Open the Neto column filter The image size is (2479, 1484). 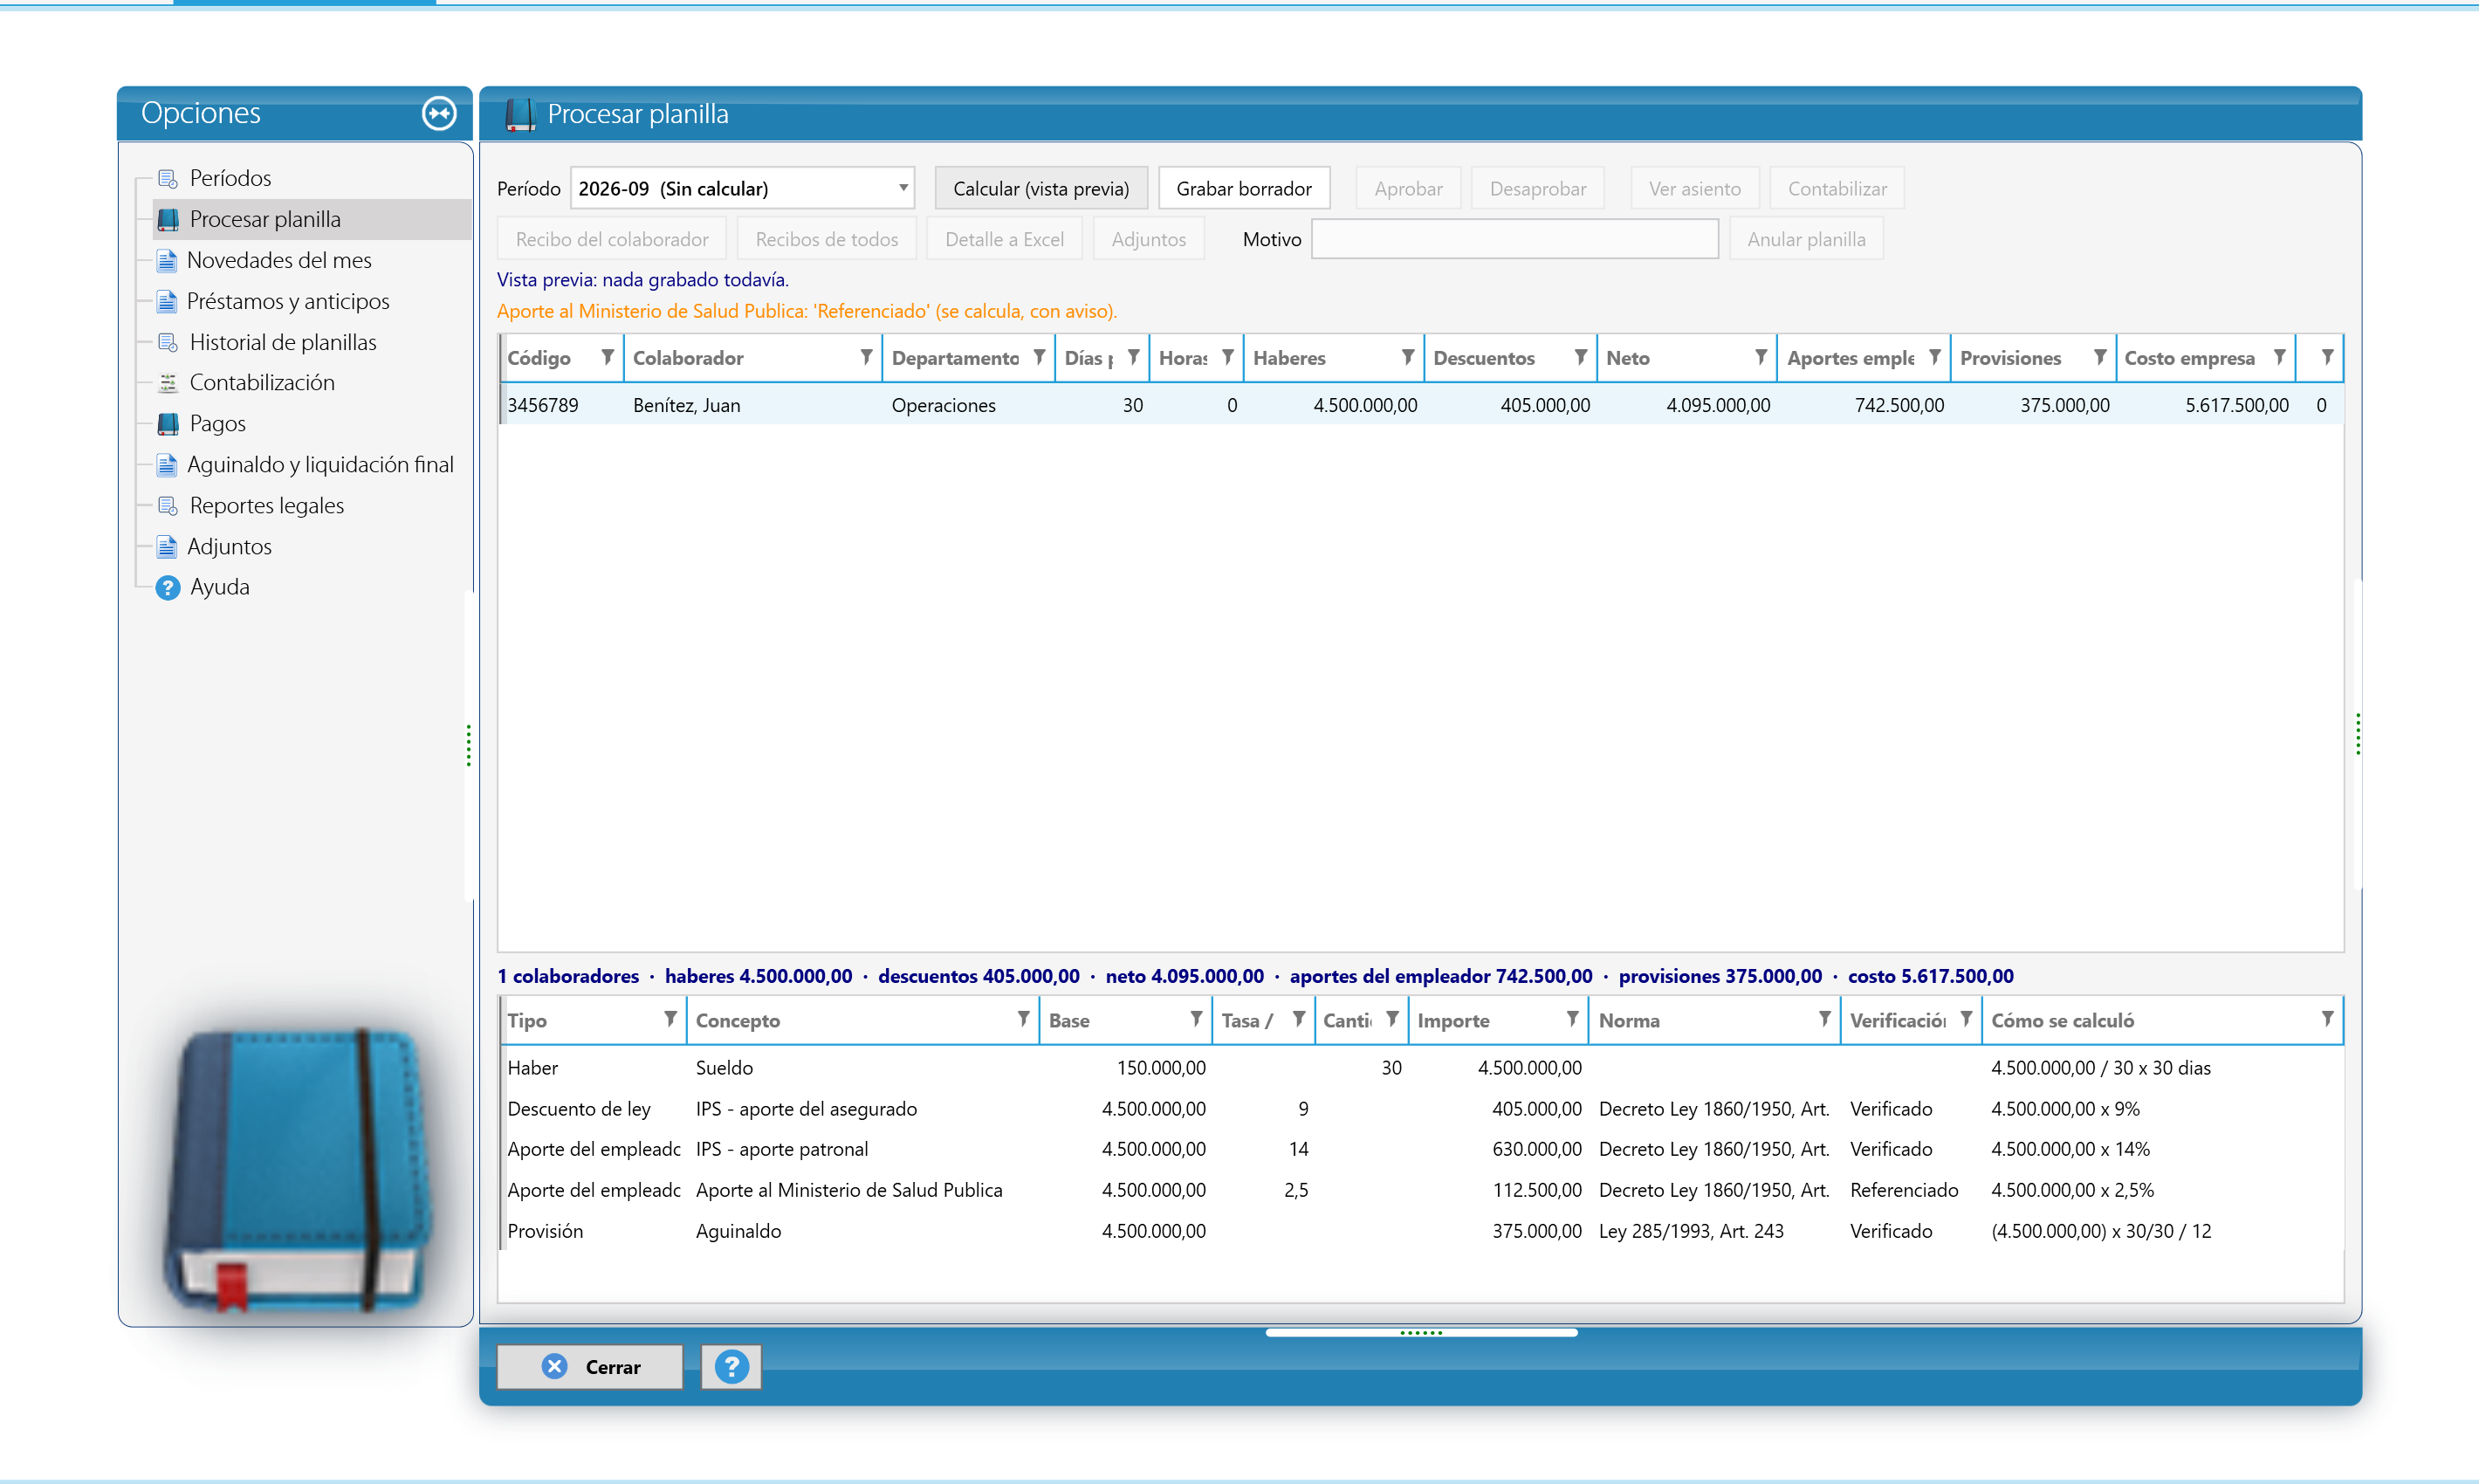1760,357
